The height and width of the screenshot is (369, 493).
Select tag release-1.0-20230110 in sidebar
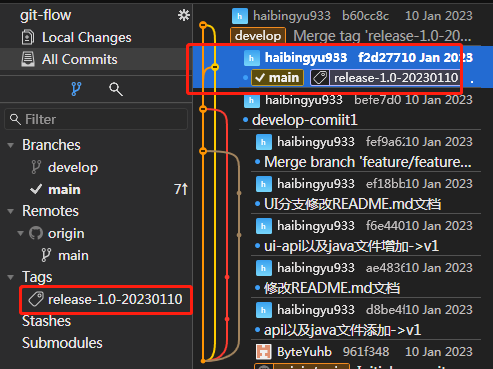(115, 299)
